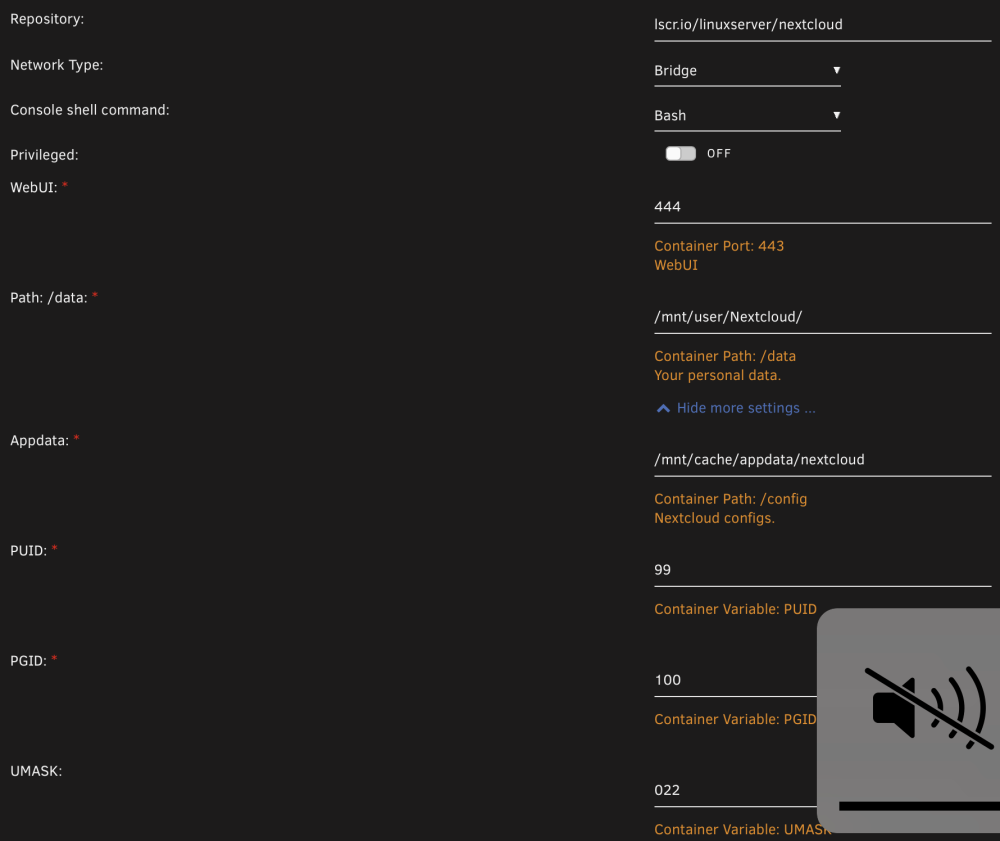Click the Repository input field
Viewport: 1000px width, 841px height.
[x=822, y=26]
